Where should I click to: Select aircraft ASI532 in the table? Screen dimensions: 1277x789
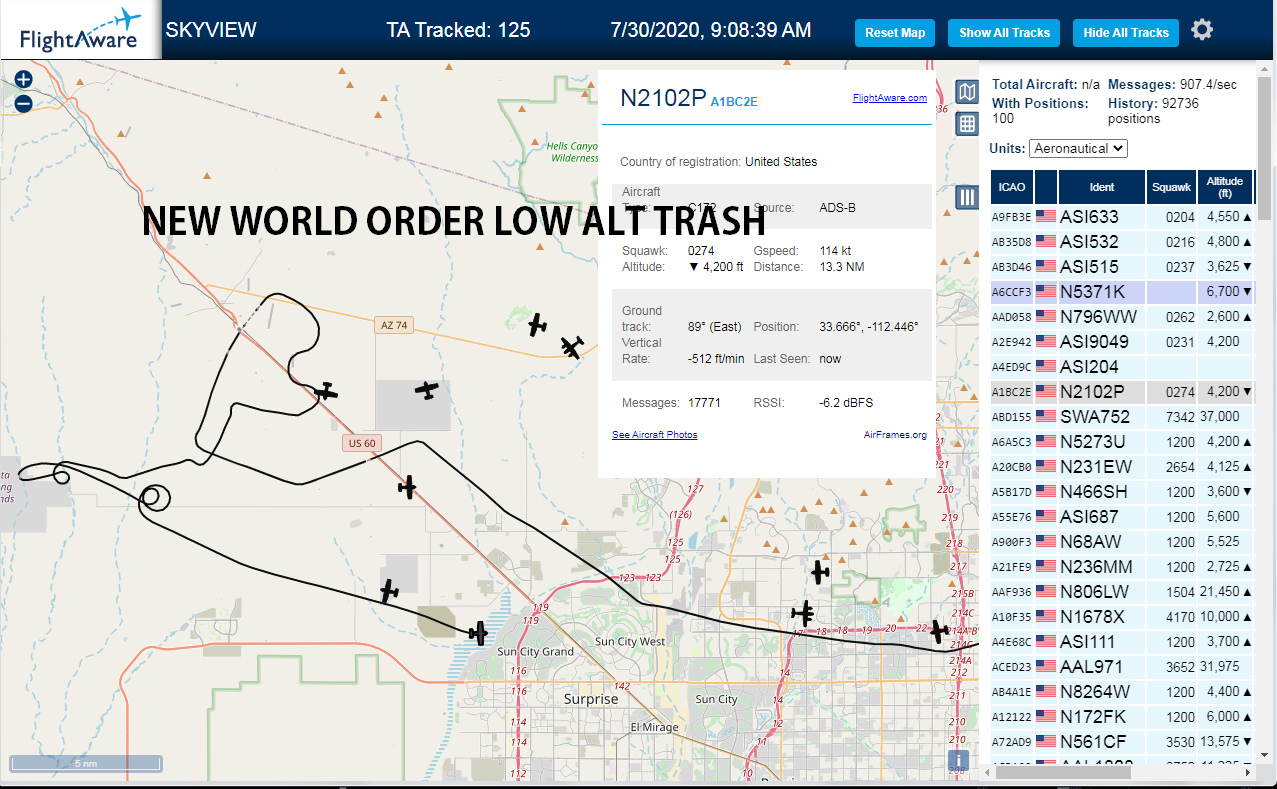click(x=1123, y=241)
